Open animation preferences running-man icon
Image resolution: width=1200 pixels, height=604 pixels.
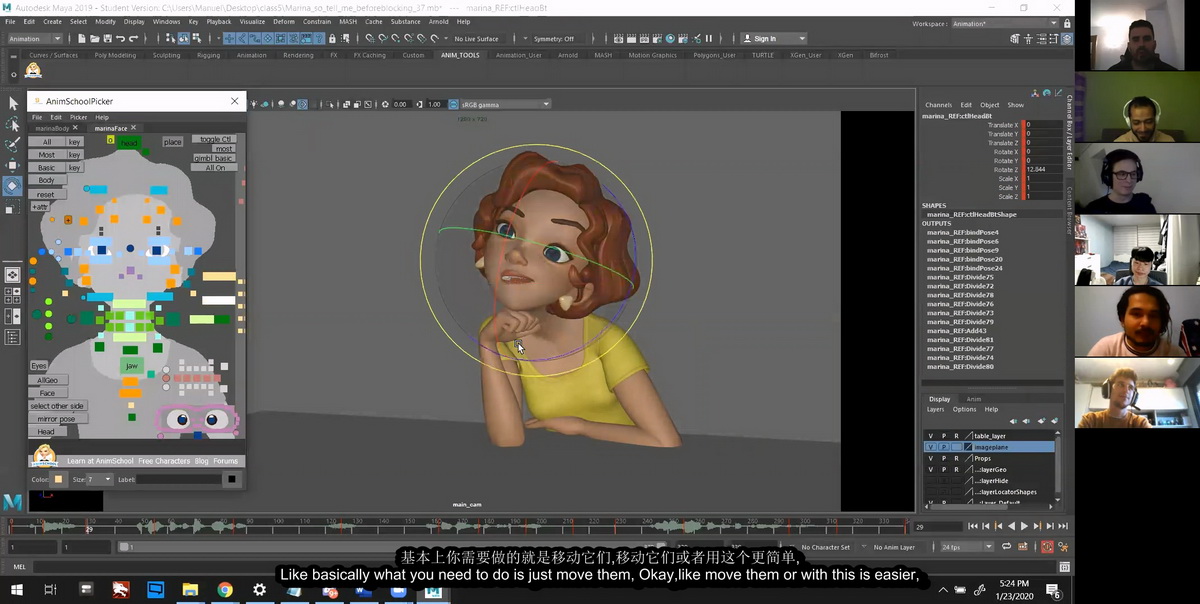(x=1063, y=547)
